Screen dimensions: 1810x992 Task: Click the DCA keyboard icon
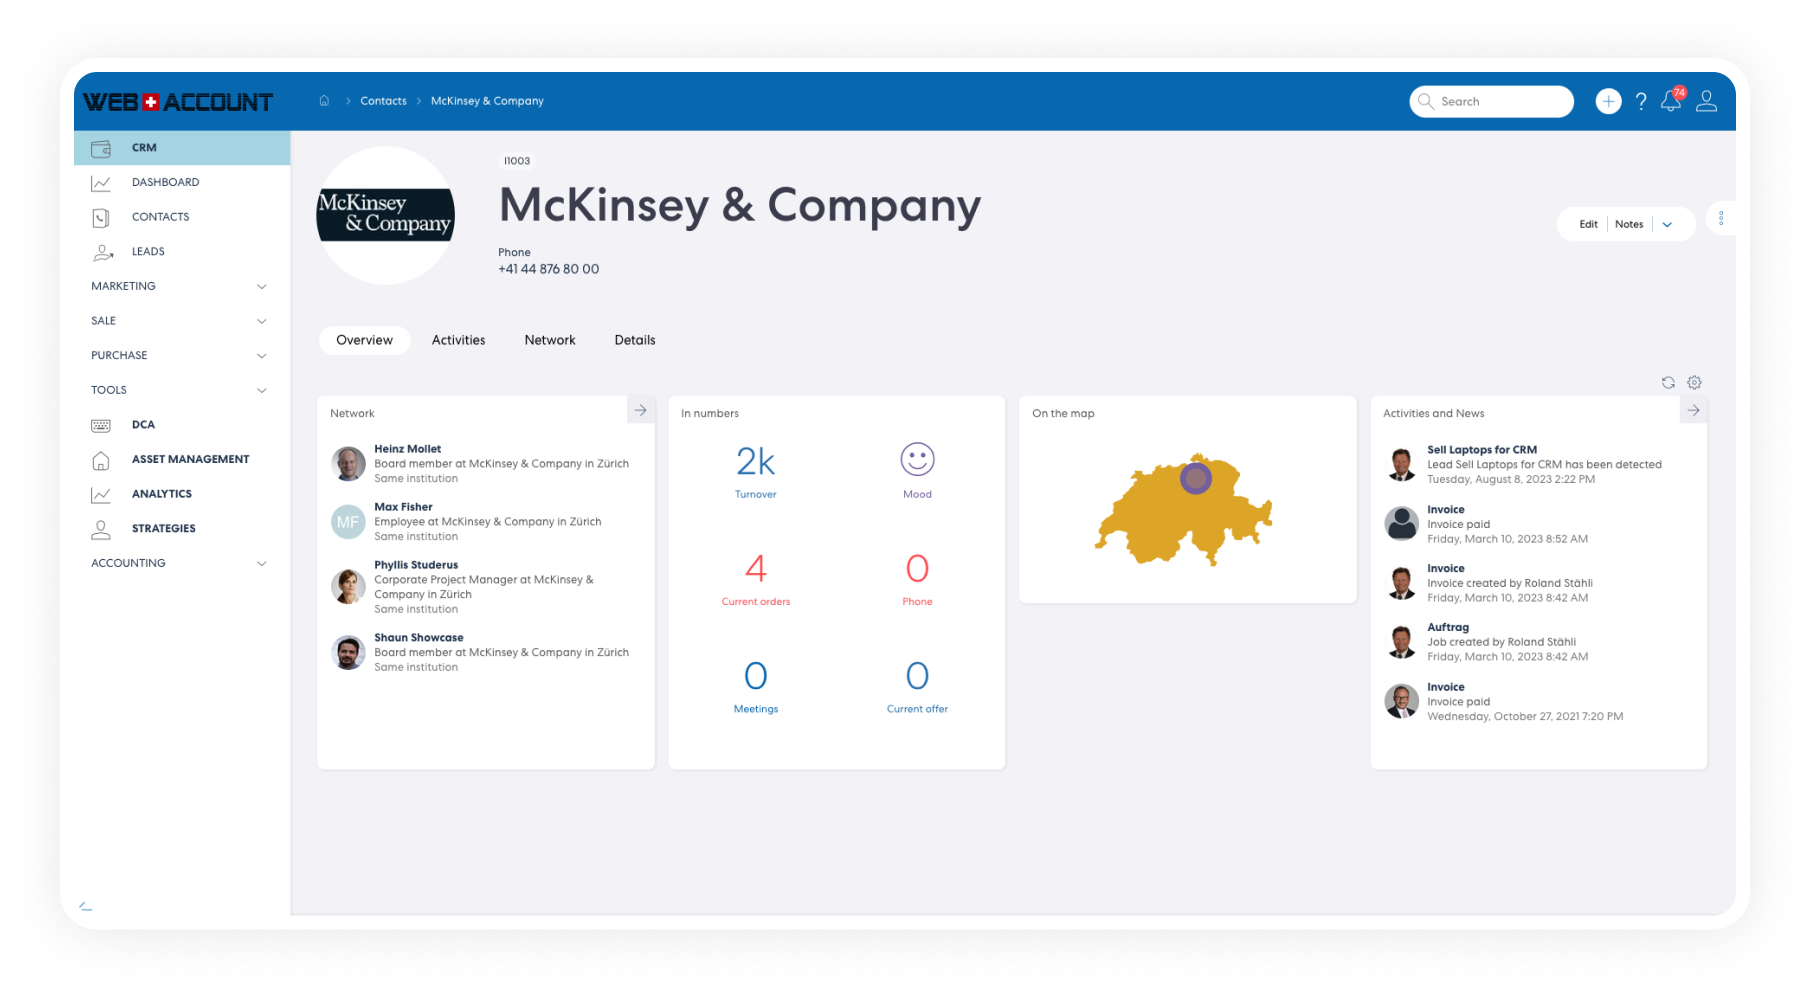(101, 425)
